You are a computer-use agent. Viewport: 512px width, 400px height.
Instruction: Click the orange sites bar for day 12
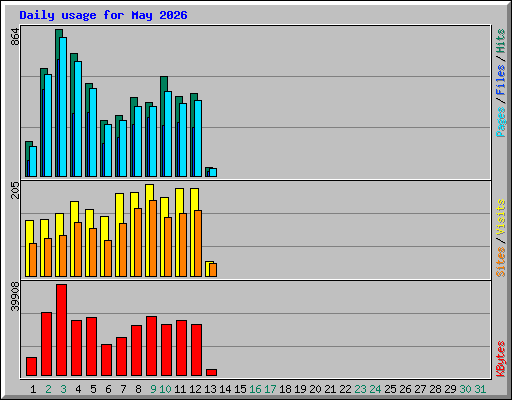tap(198, 243)
